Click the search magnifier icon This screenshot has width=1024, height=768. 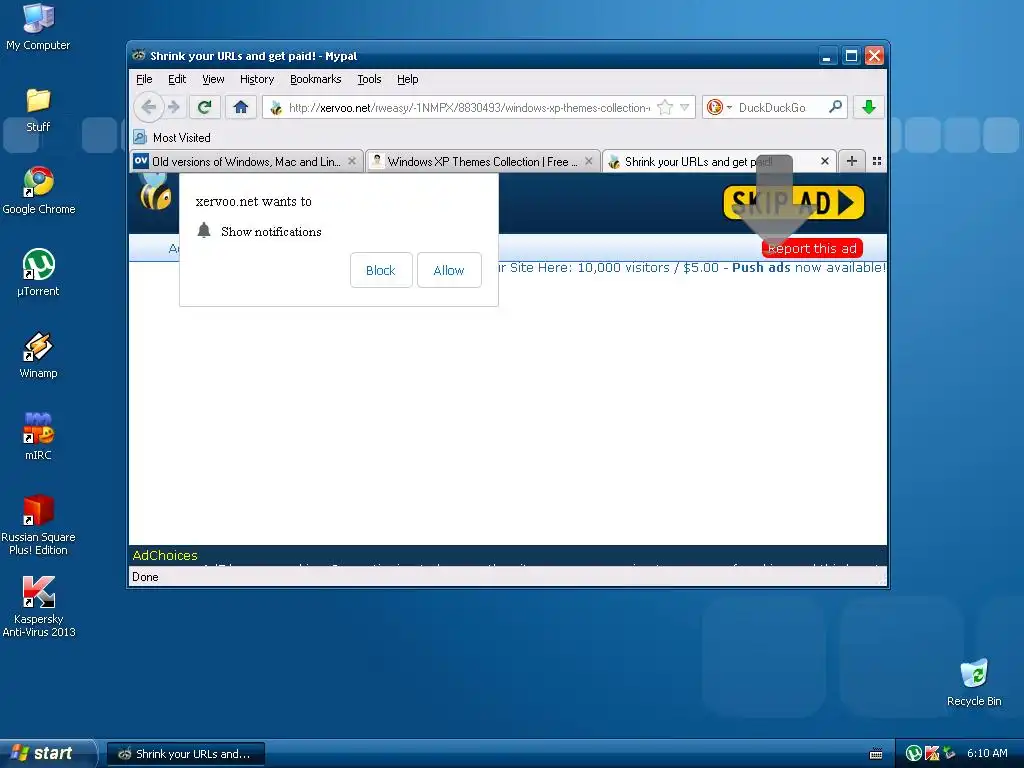pyautogui.click(x=835, y=106)
